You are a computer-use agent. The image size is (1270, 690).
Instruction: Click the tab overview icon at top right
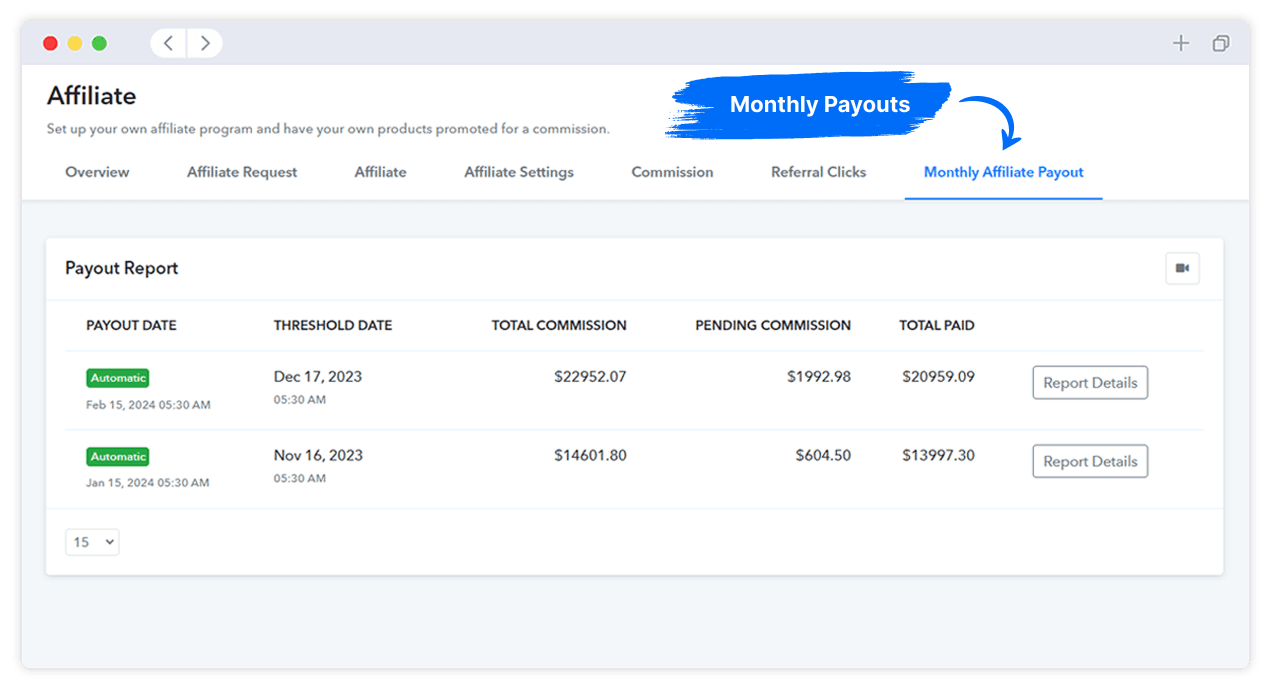[1220, 43]
